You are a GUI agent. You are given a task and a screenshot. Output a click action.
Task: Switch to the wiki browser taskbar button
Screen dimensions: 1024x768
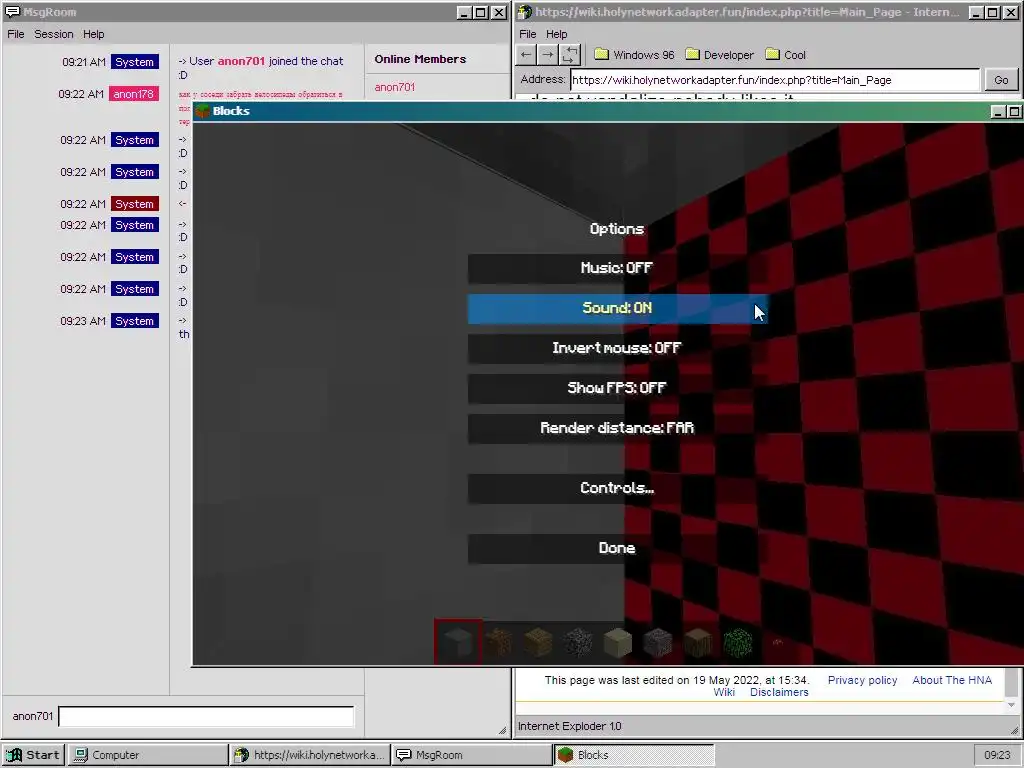310,755
